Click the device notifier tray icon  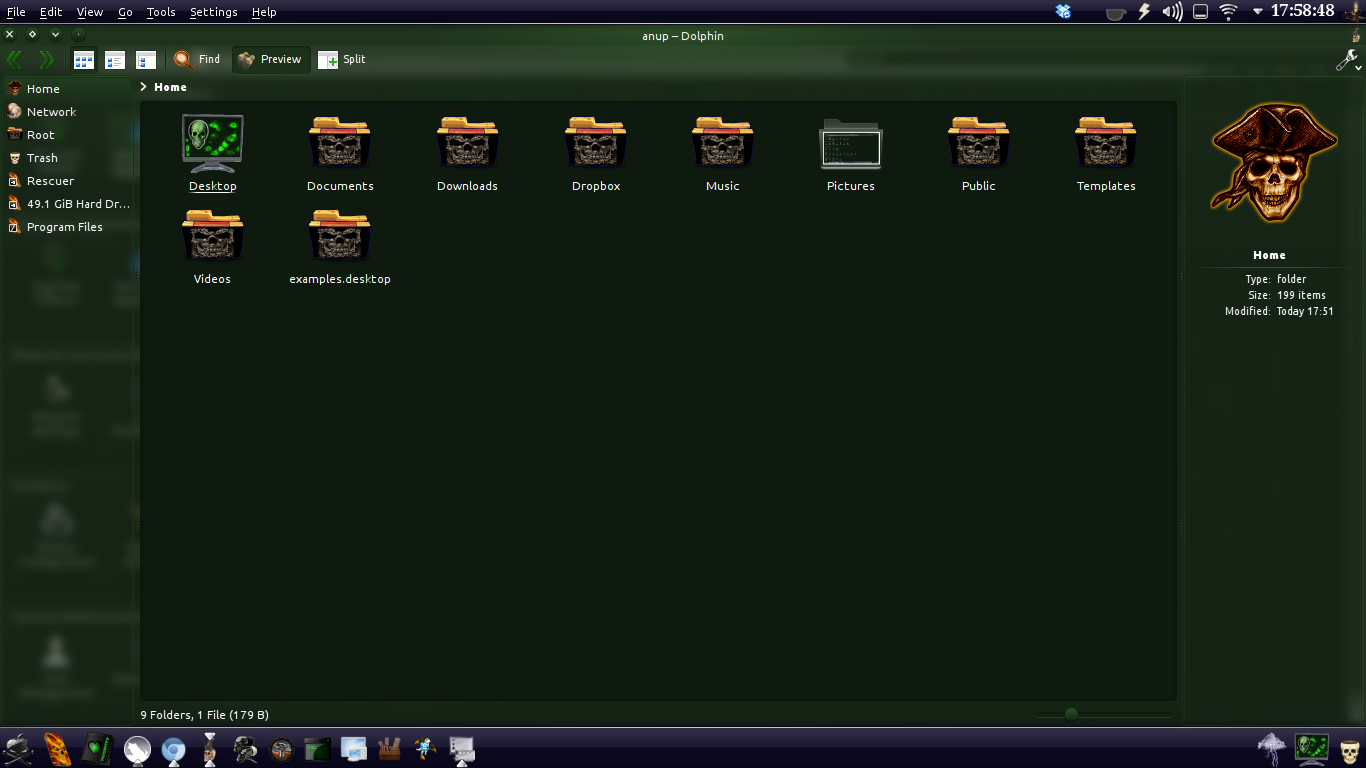[1201, 12]
